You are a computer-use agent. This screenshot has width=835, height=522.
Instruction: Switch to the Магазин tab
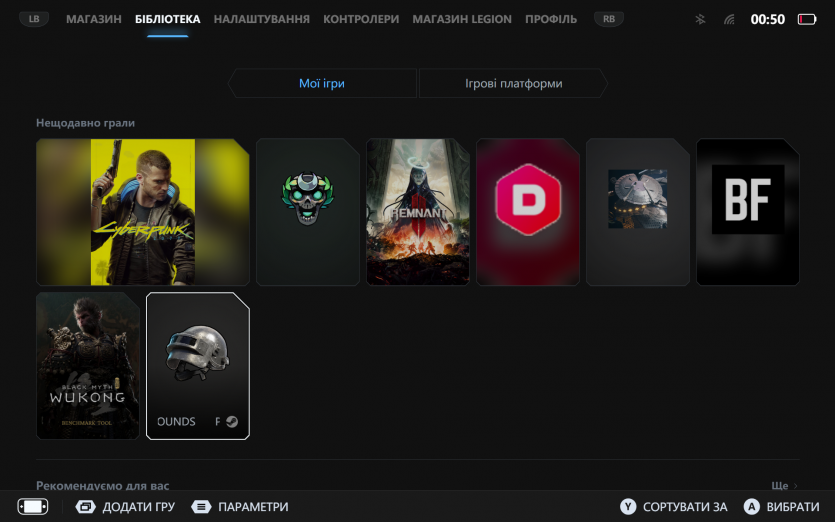(x=94, y=19)
